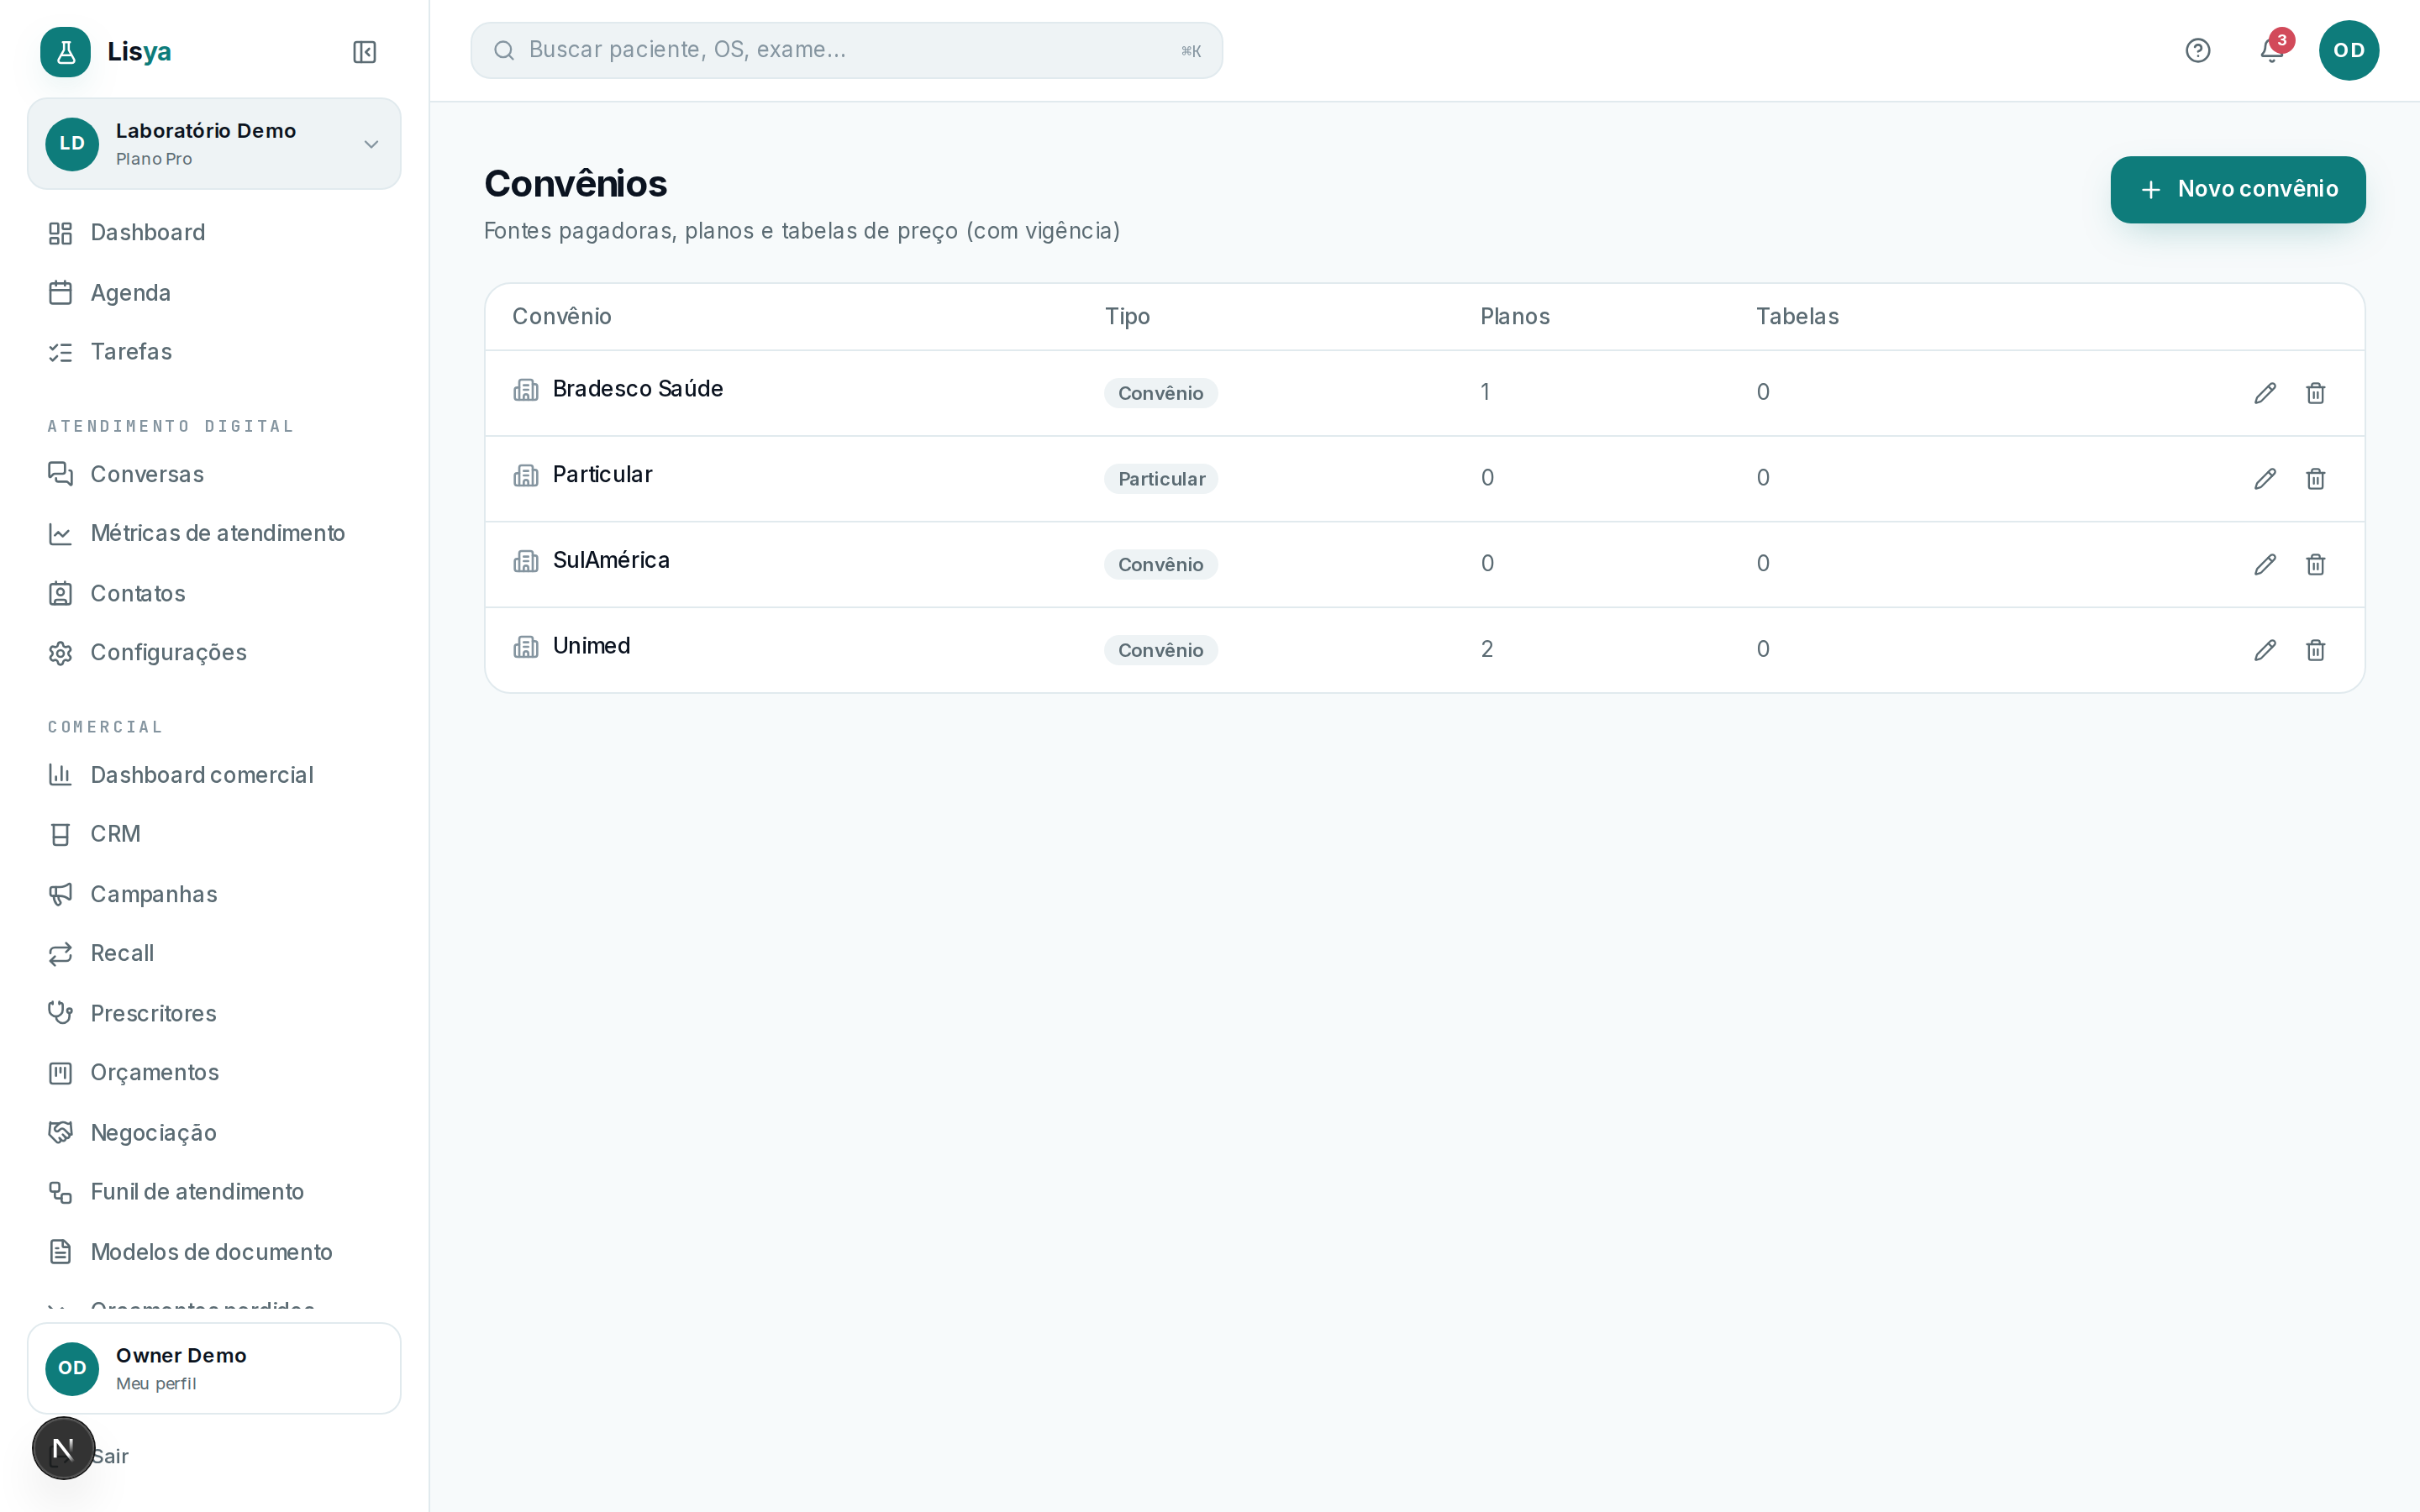Open the Unimed convênio row
Image resolution: width=2420 pixels, height=1512 pixels.
(1424, 650)
